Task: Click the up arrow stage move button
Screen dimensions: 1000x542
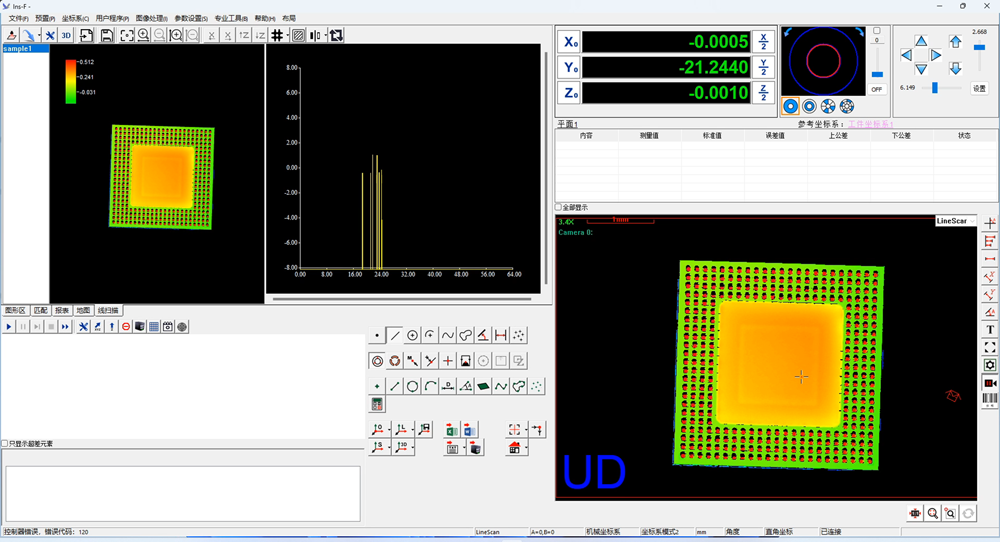Action: 921,41
